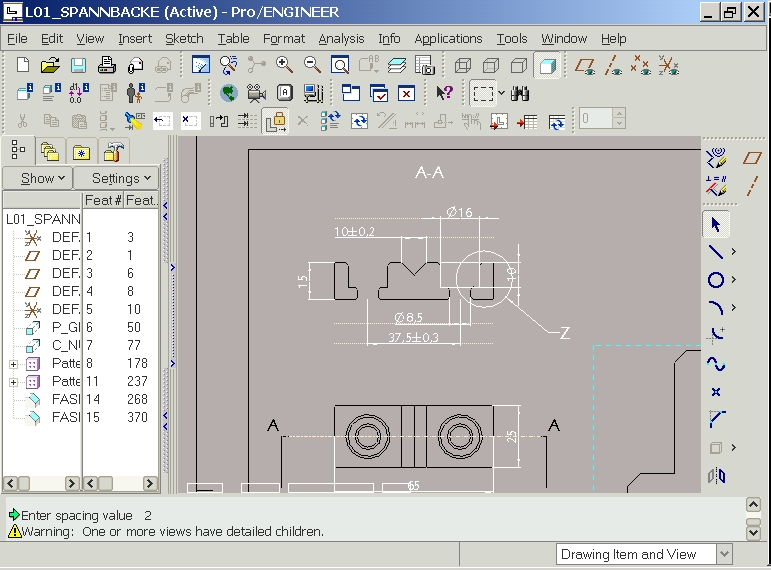Select the L01_SPANN root tree item
771x570 pixels.
pyautogui.click(x=43, y=219)
